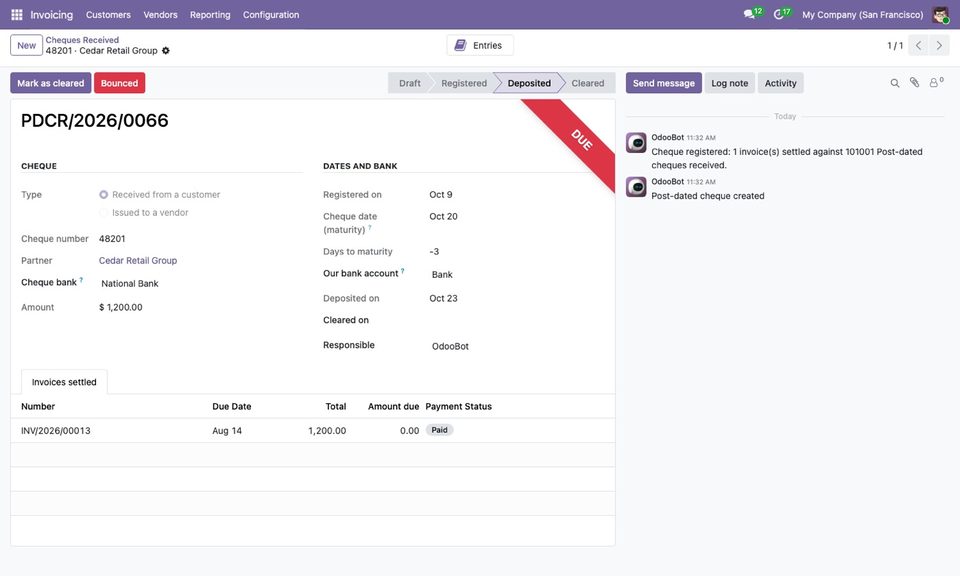Open the gear actions menu beside record name
Viewport: 960px width, 576px height.
coord(166,51)
